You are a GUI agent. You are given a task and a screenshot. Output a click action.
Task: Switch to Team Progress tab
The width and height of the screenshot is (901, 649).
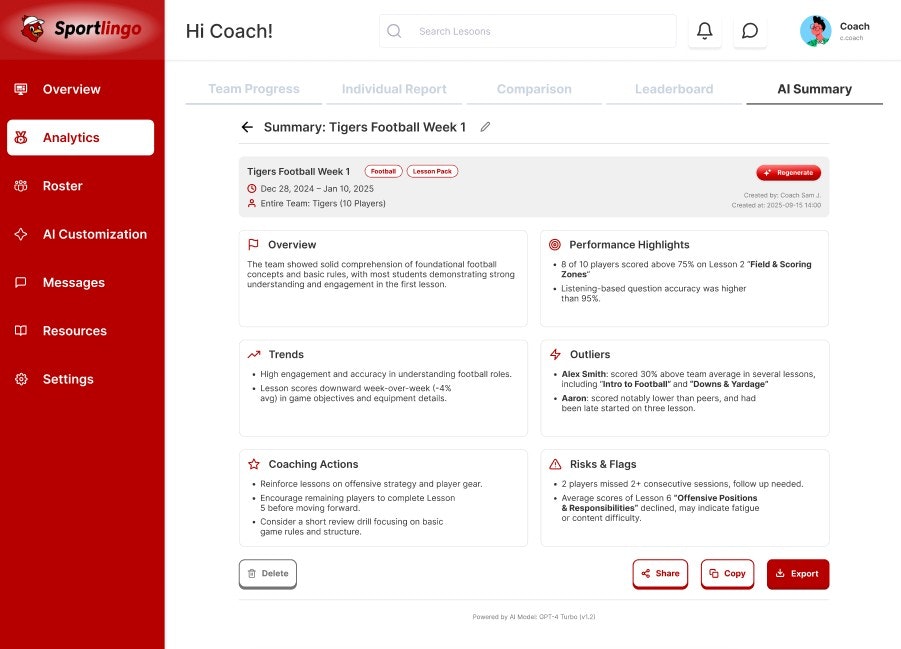click(253, 89)
